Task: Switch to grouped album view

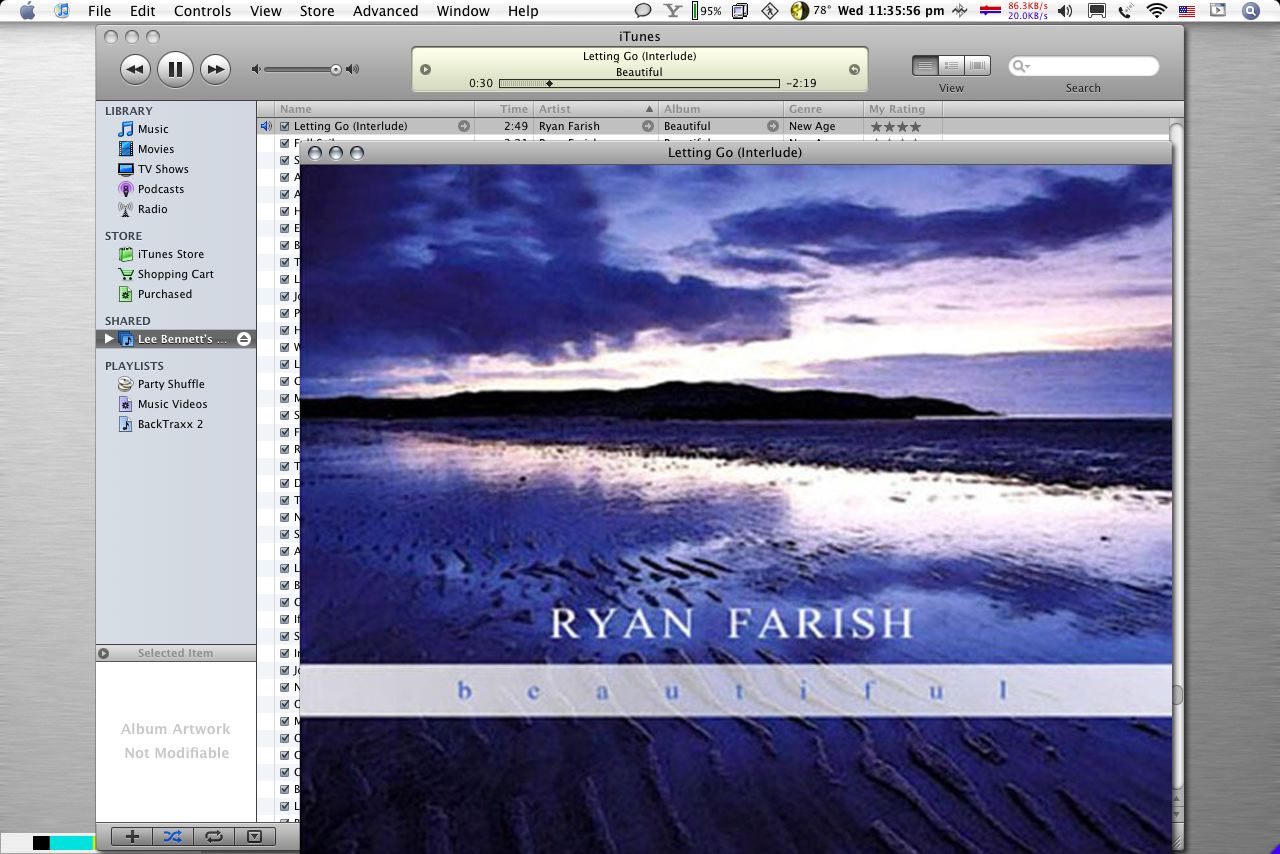Action: [951, 66]
